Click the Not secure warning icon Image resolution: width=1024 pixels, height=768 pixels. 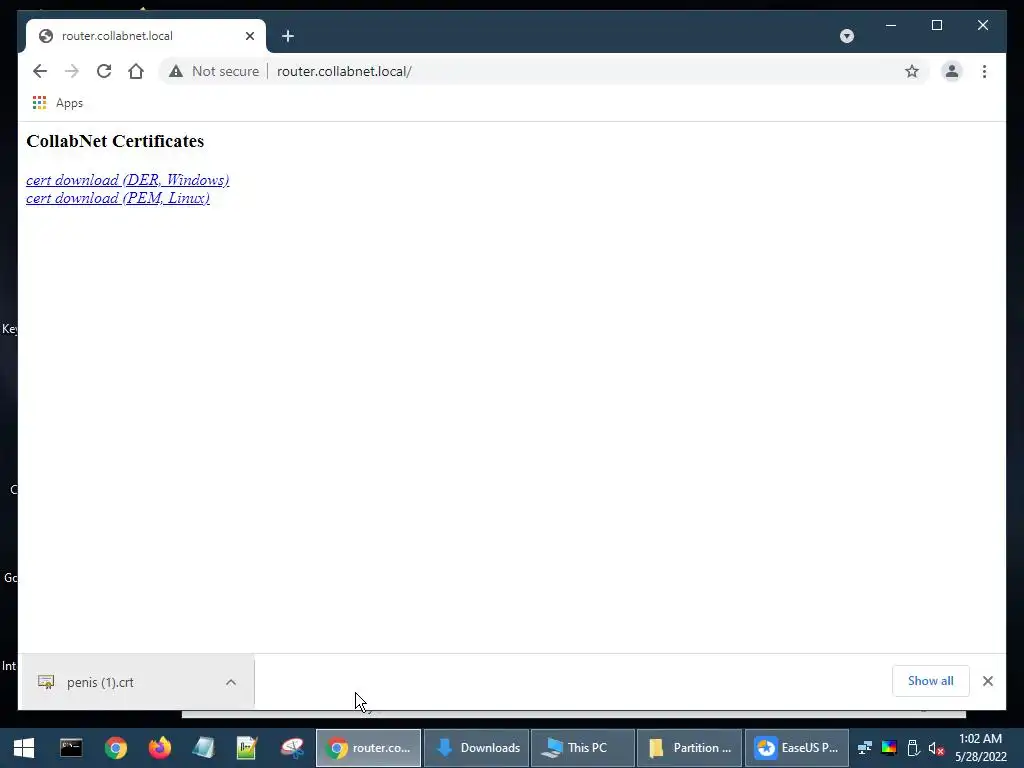click(176, 71)
